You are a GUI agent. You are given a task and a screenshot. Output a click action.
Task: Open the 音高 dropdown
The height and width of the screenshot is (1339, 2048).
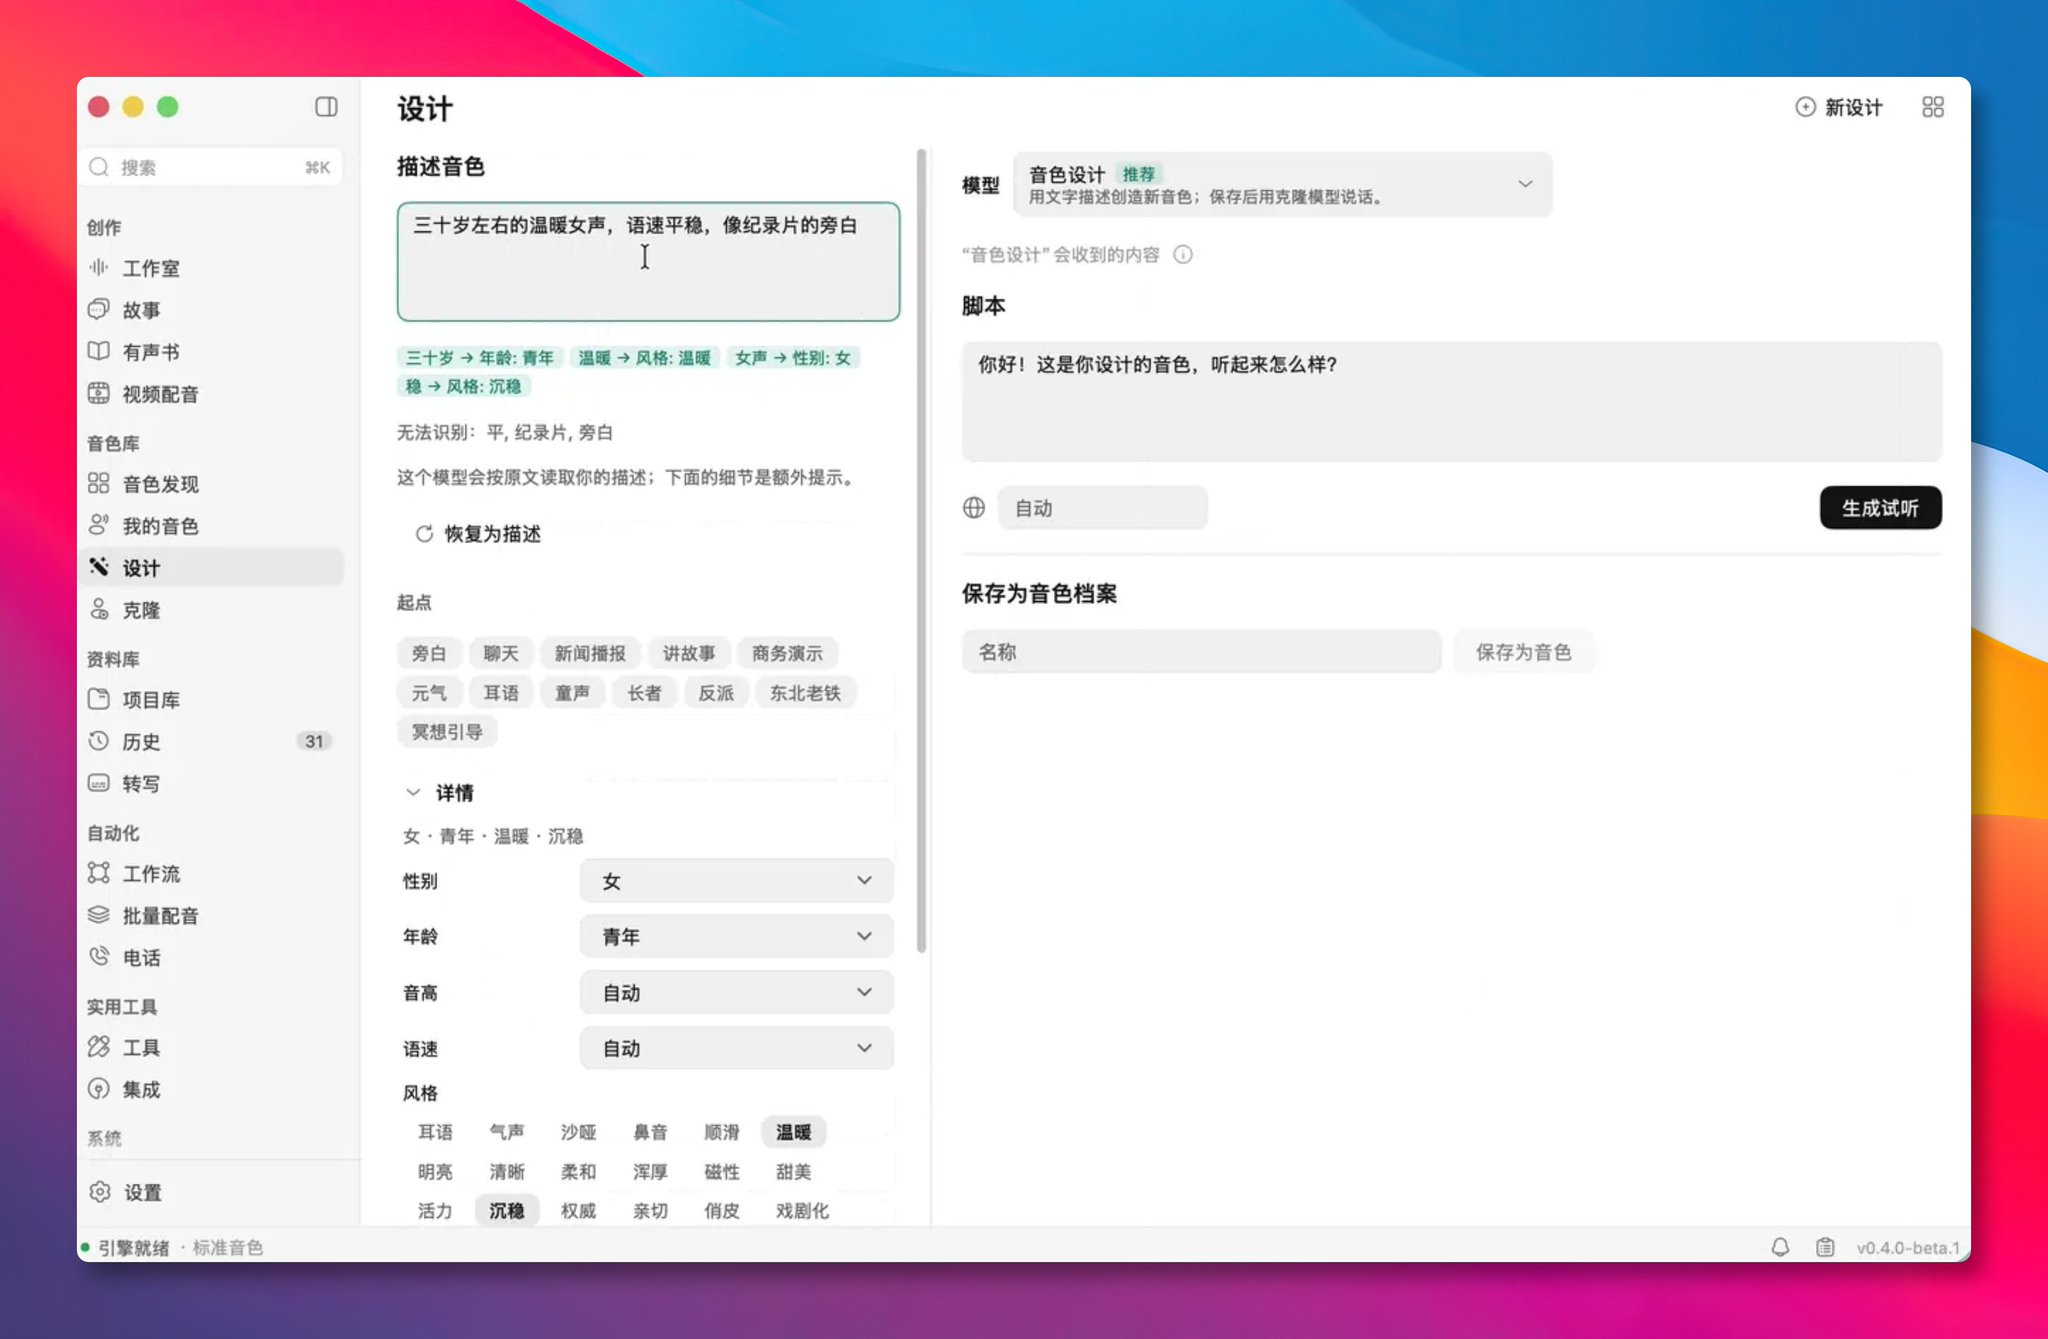pyautogui.click(x=736, y=993)
